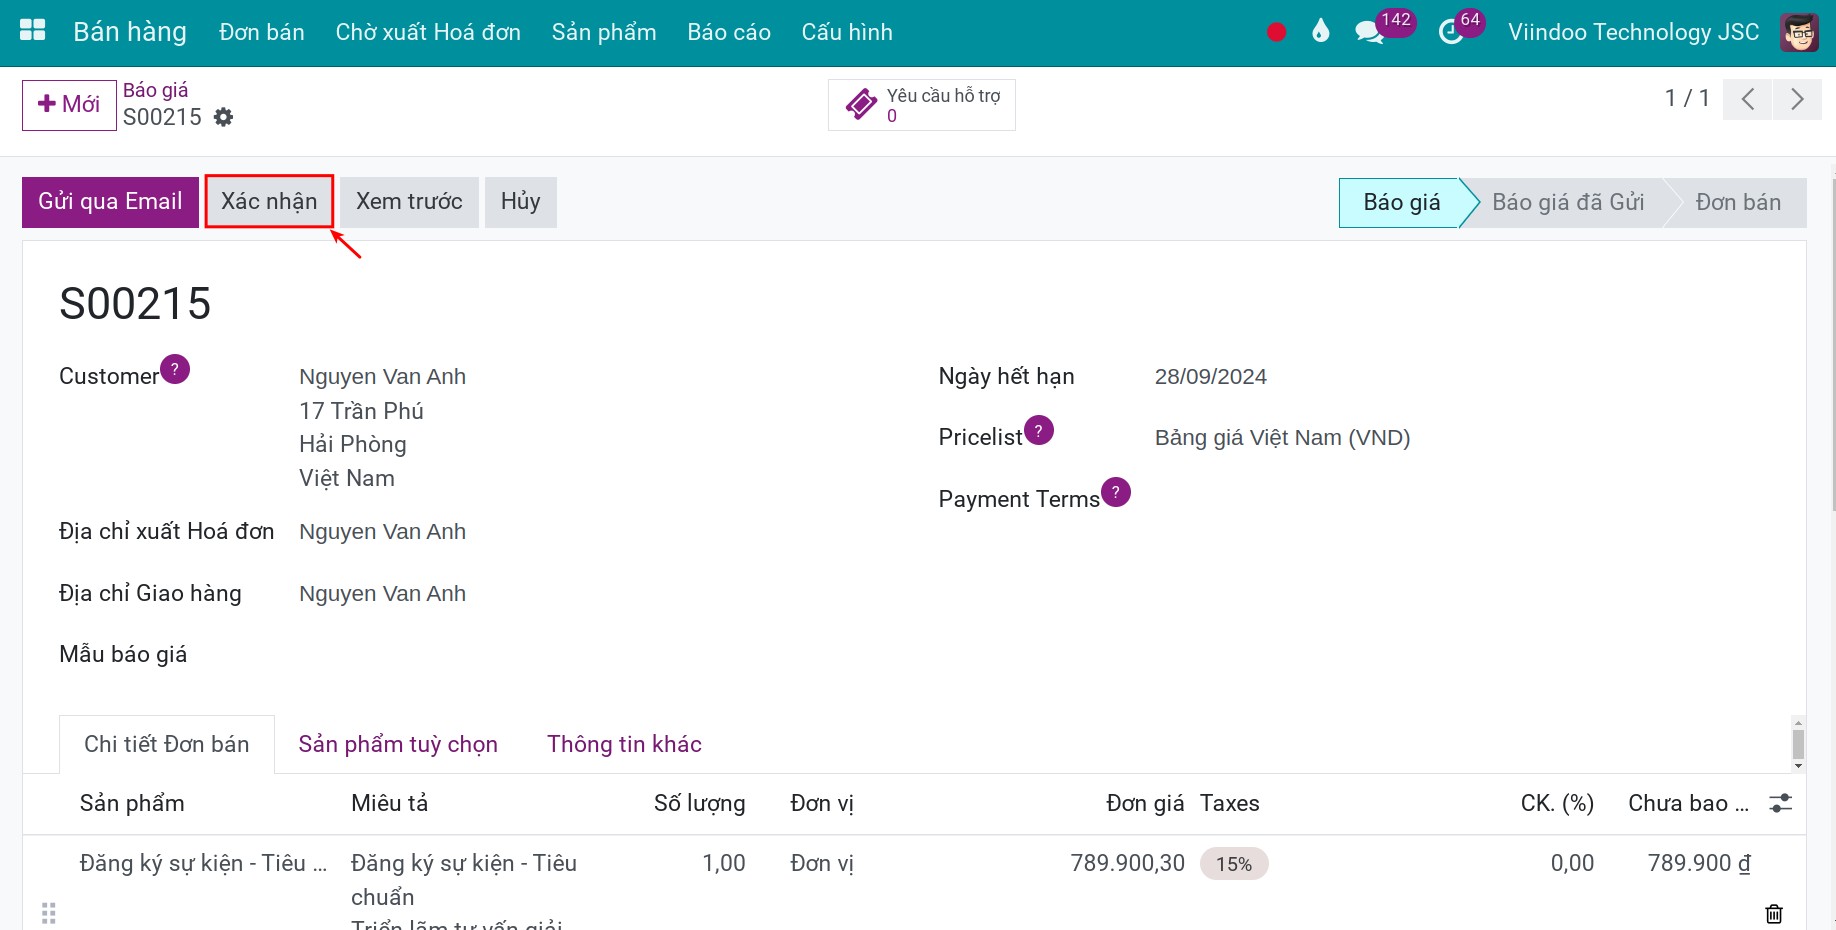Open the Báo cáo menu
This screenshot has width=1836, height=930.
[x=729, y=32]
